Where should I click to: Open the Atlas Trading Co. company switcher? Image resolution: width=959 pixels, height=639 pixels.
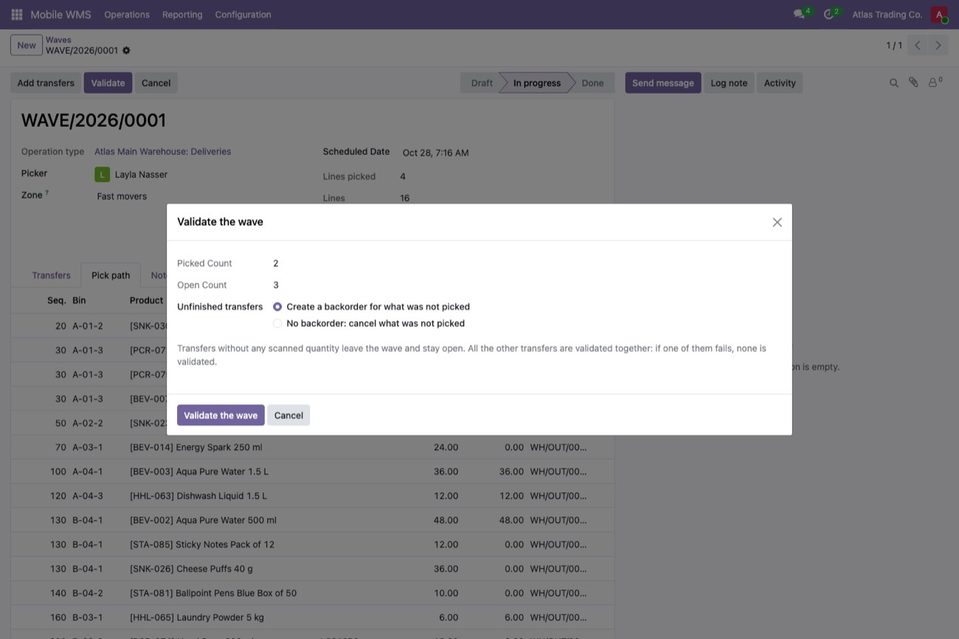[887, 14]
